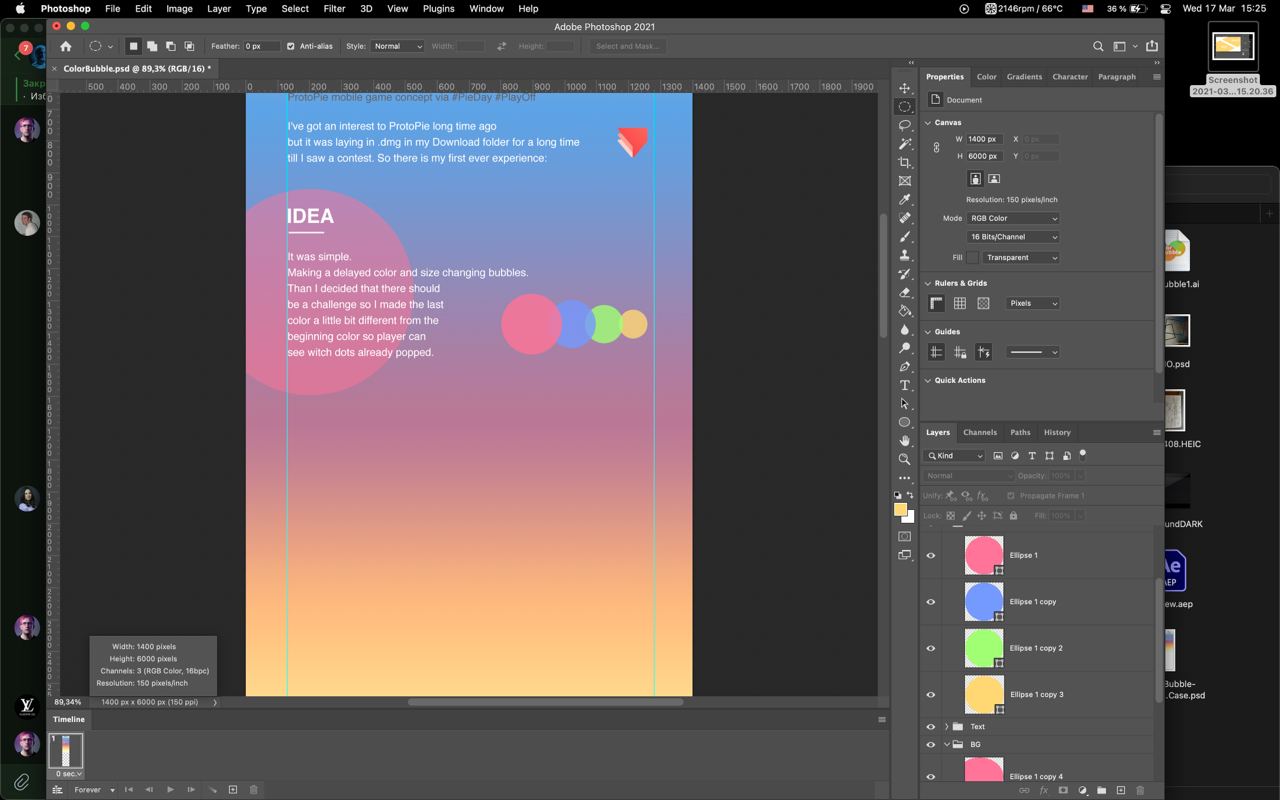This screenshot has width=1280, height=800.
Task: Toggle visibility of Ellipse 1 copy 2 layer
Action: click(931, 649)
